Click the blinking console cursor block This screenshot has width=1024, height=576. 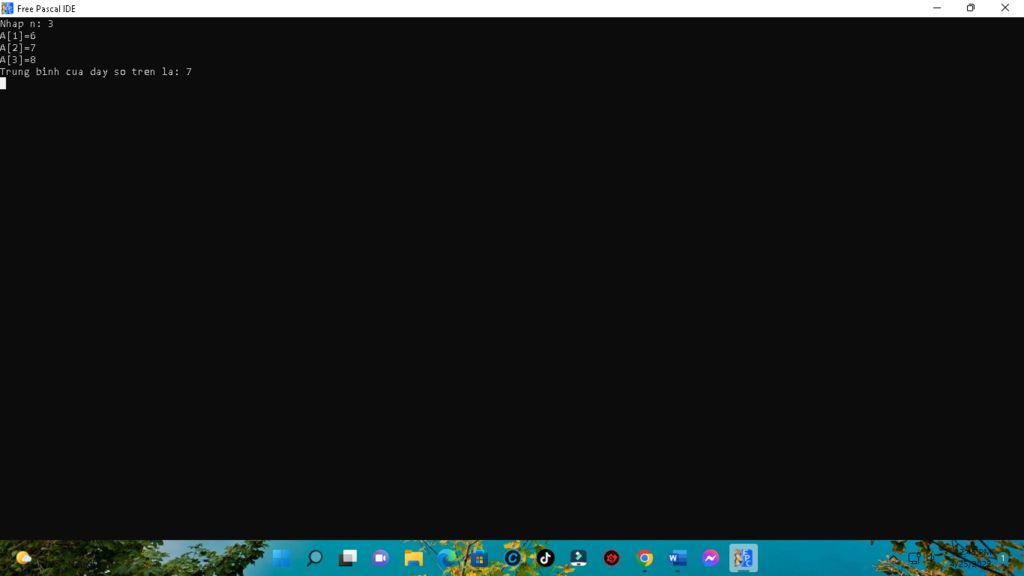tap(3, 84)
